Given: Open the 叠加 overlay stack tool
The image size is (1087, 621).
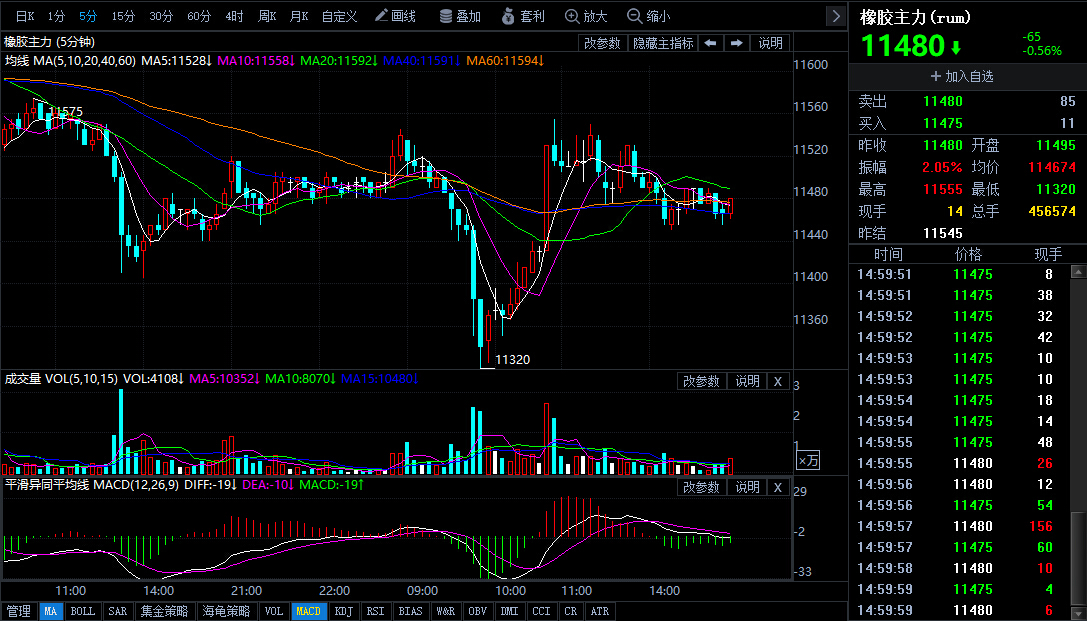Looking at the screenshot, I should (459, 16).
